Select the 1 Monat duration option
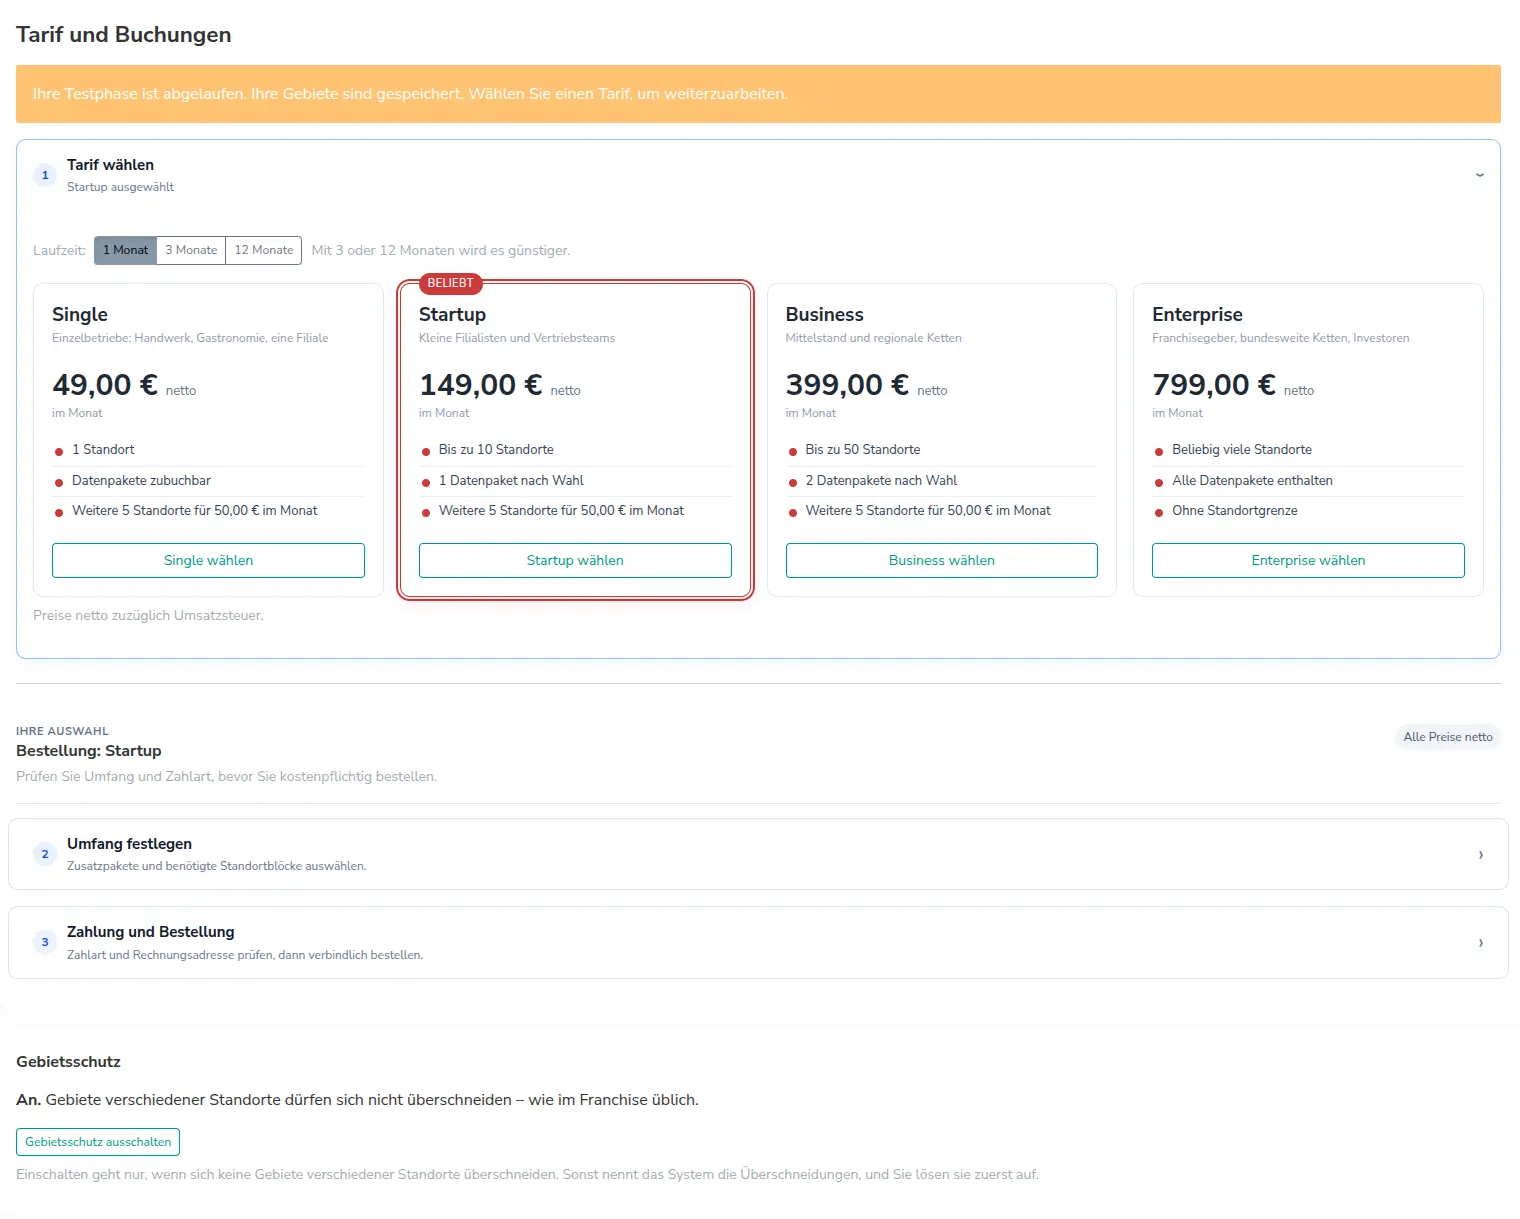Viewport: 1520px width, 1219px height. pos(125,250)
